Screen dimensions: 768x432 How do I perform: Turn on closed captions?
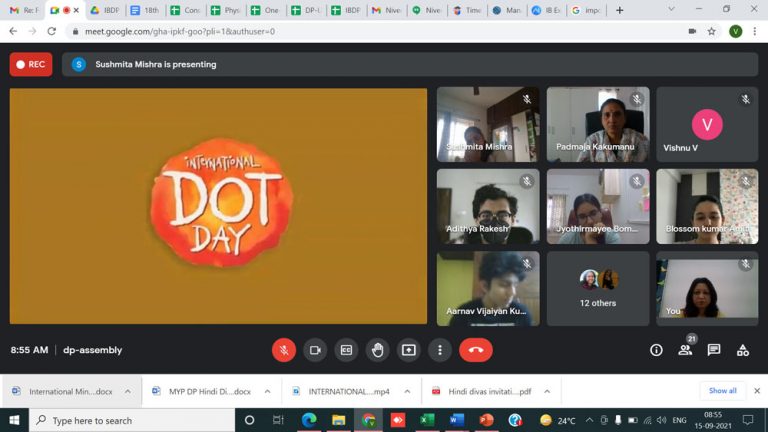point(346,350)
